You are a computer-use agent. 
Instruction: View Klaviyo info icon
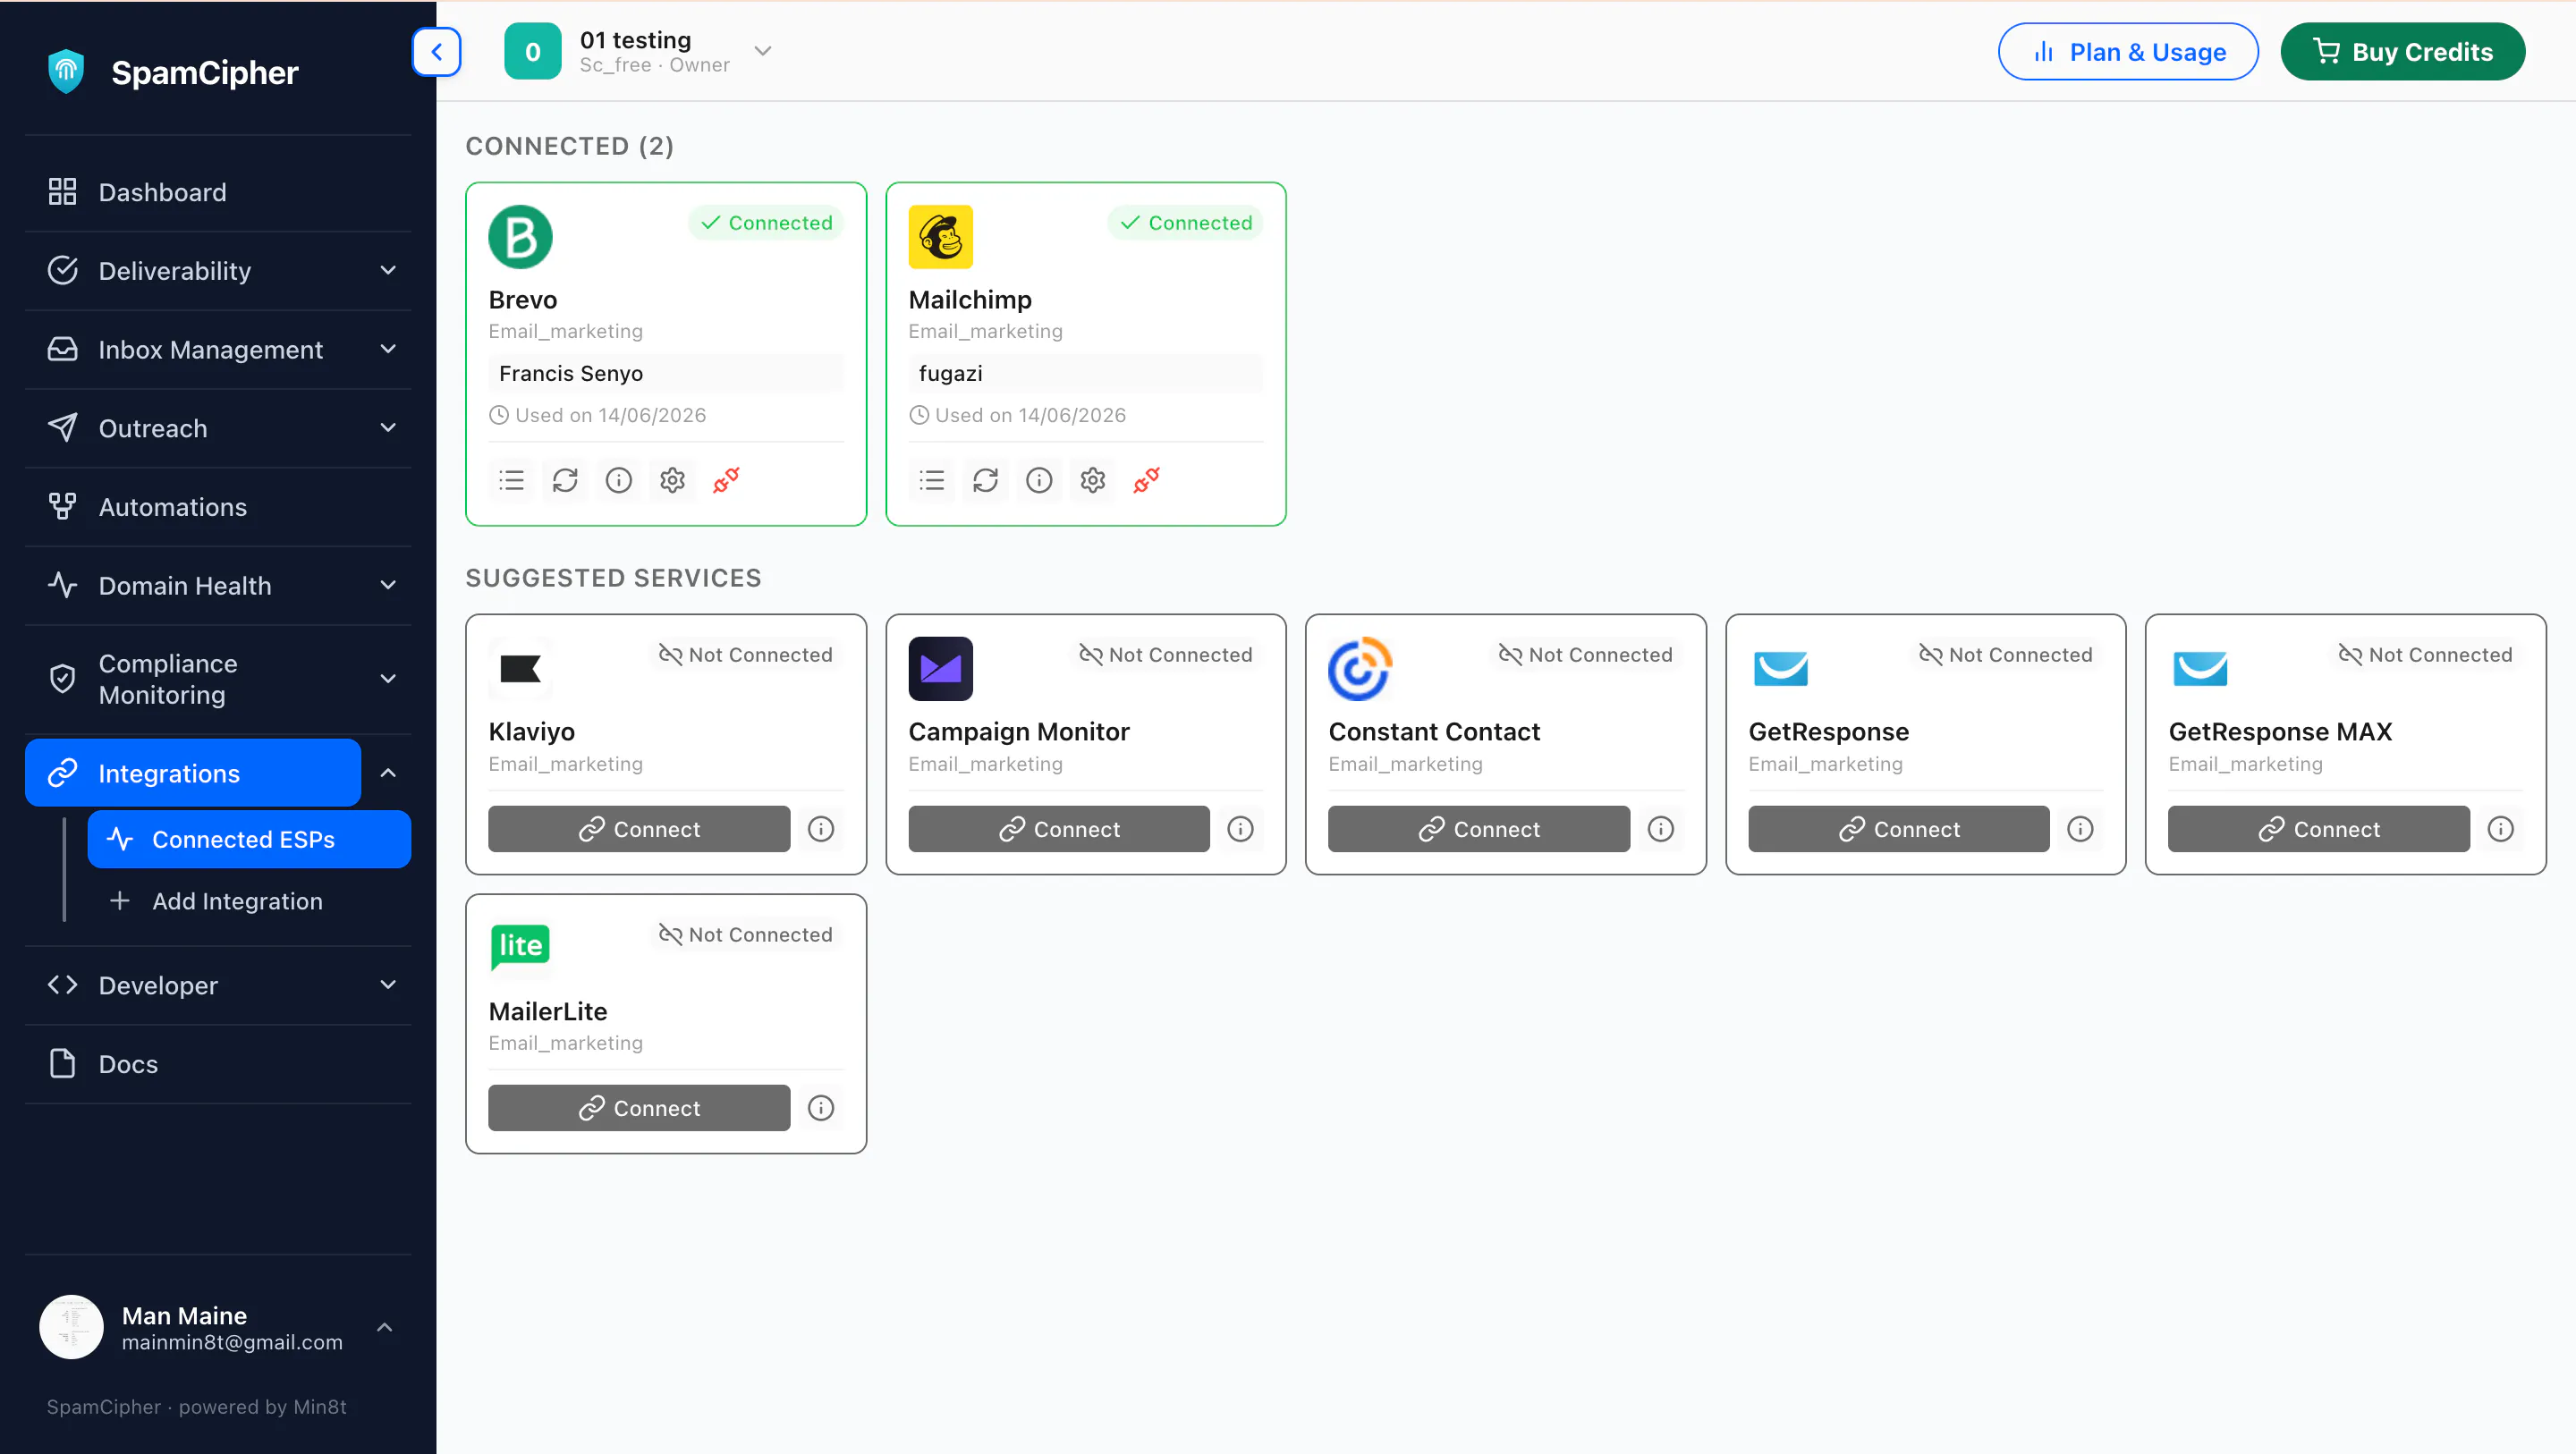[x=821, y=829]
